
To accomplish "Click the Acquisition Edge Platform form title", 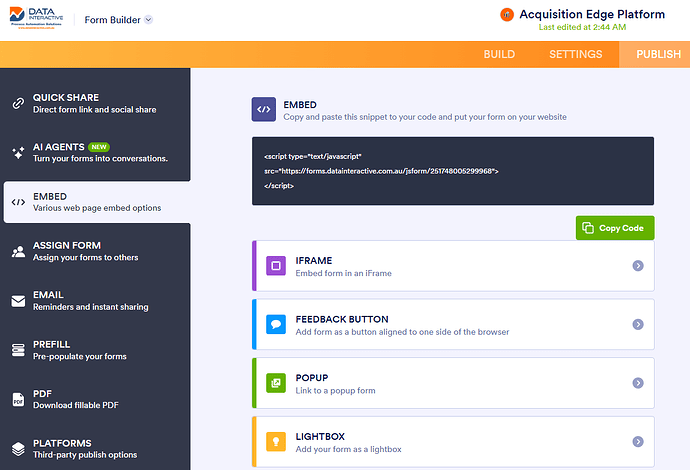I will pos(592,14).
